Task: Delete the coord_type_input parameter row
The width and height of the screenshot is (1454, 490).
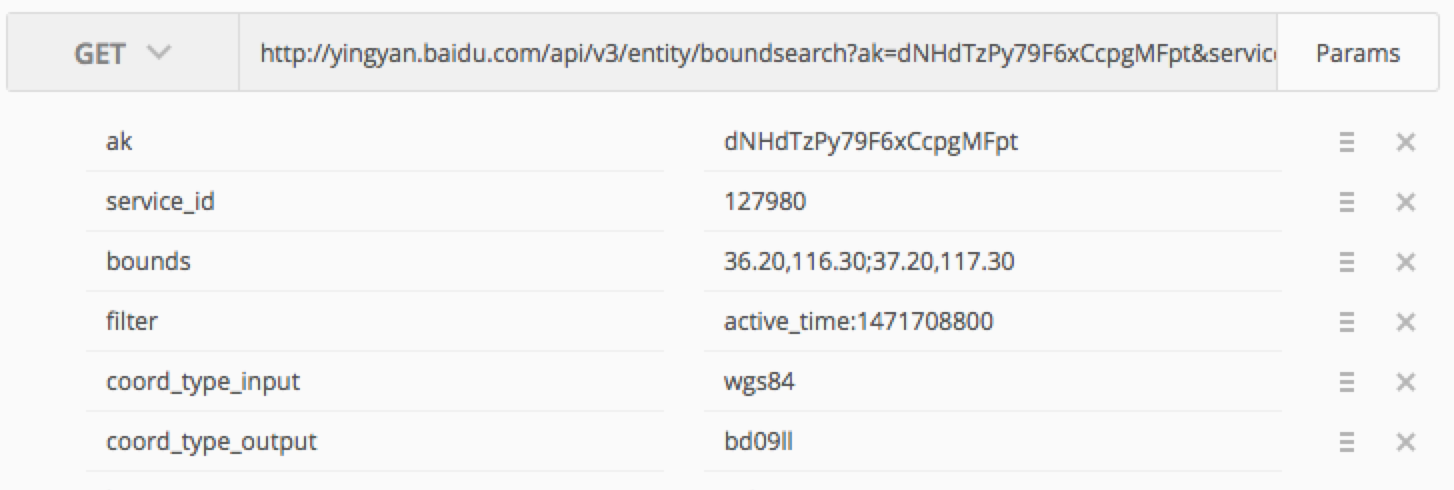Action: pyautogui.click(x=1405, y=382)
